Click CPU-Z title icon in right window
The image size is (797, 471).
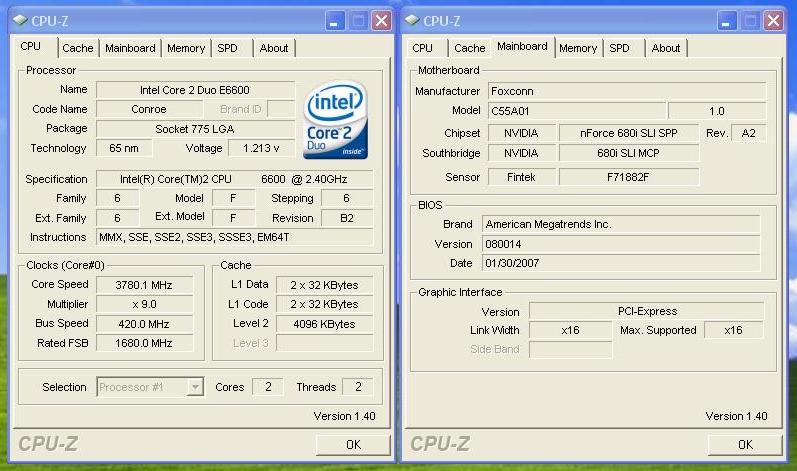click(x=412, y=20)
